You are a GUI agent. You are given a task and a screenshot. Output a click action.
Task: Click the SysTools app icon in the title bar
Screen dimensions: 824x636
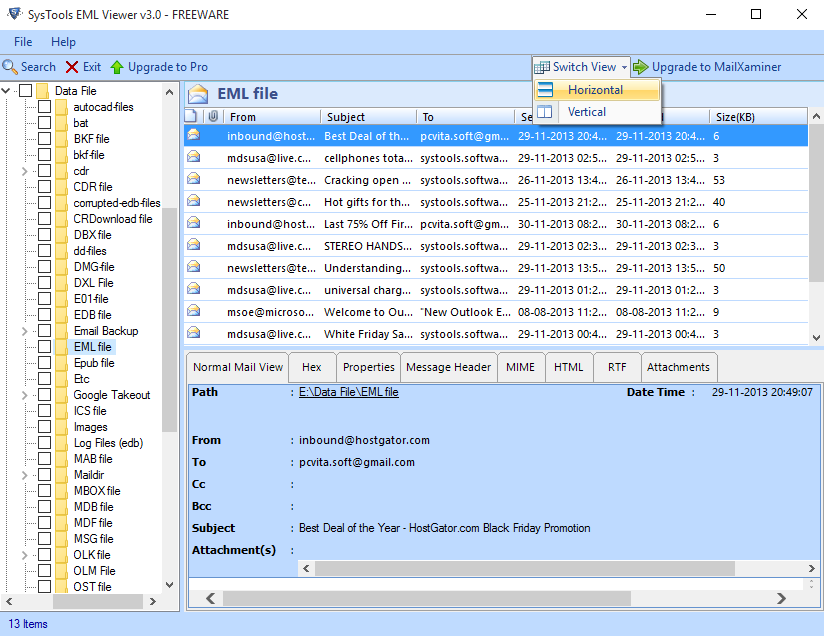click(14, 14)
